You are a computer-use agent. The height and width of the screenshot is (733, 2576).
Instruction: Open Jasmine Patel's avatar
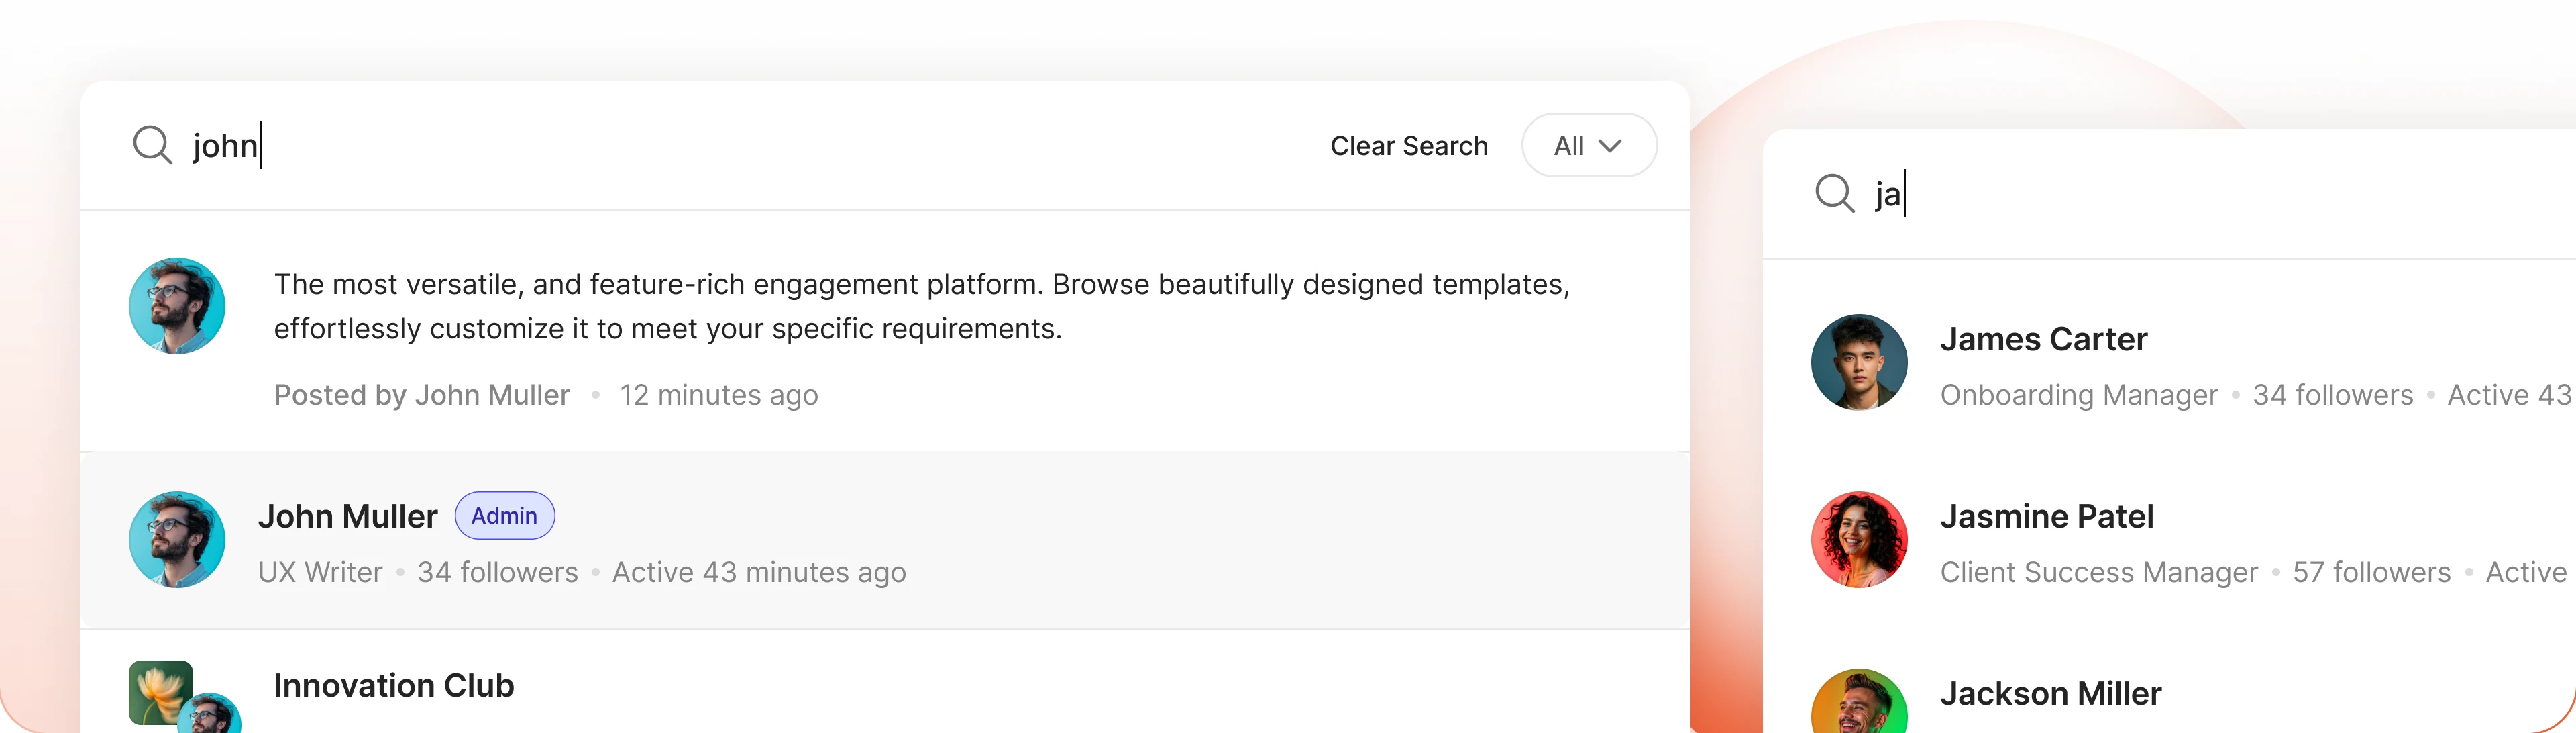click(1859, 539)
